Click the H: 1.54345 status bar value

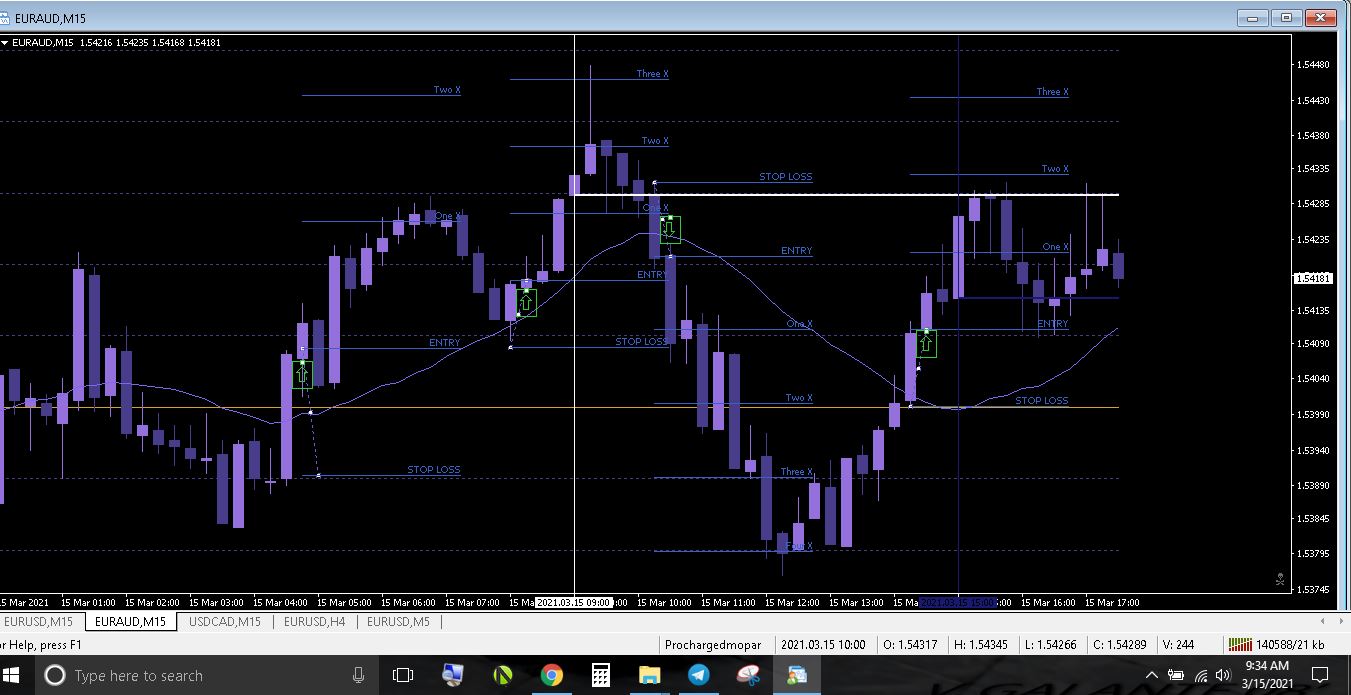click(980, 645)
